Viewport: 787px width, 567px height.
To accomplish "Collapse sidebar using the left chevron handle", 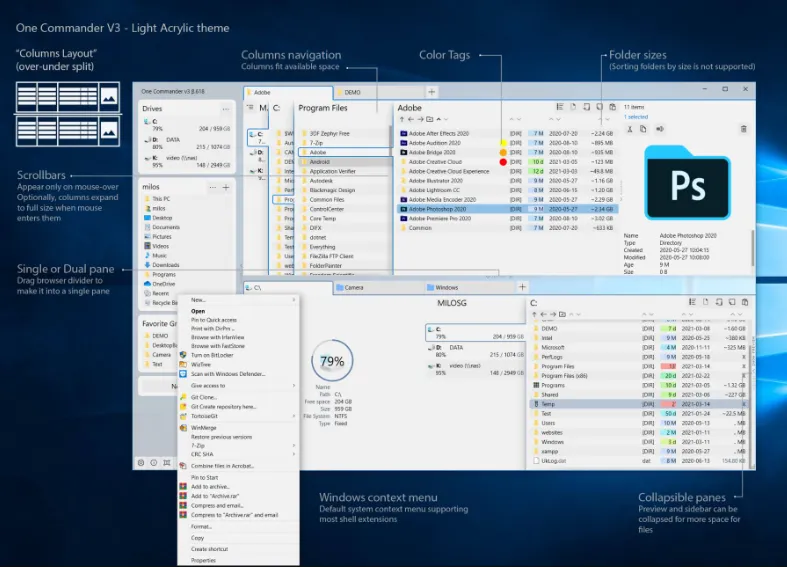I will pyautogui.click(x=240, y=265).
